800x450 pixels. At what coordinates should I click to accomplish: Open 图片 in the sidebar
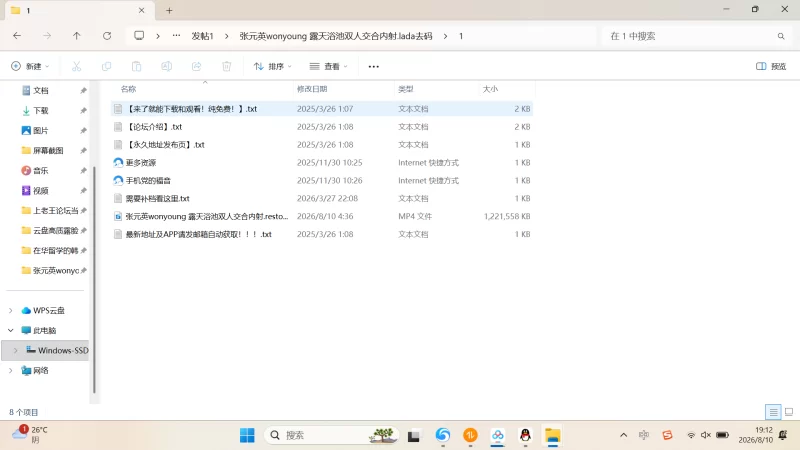tap(41, 130)
